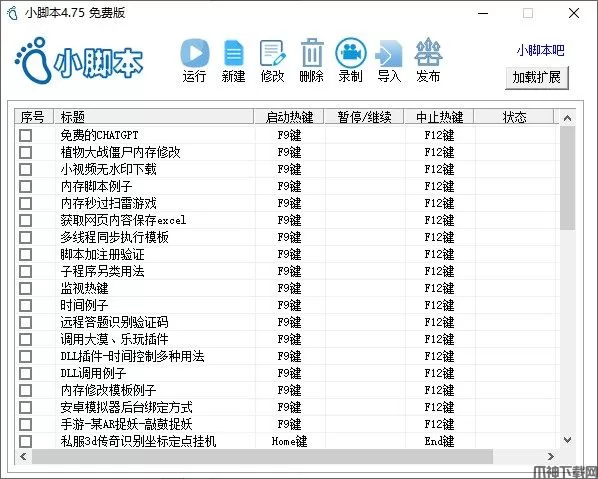Click the 暂停/继续 column header

(364, 117)
